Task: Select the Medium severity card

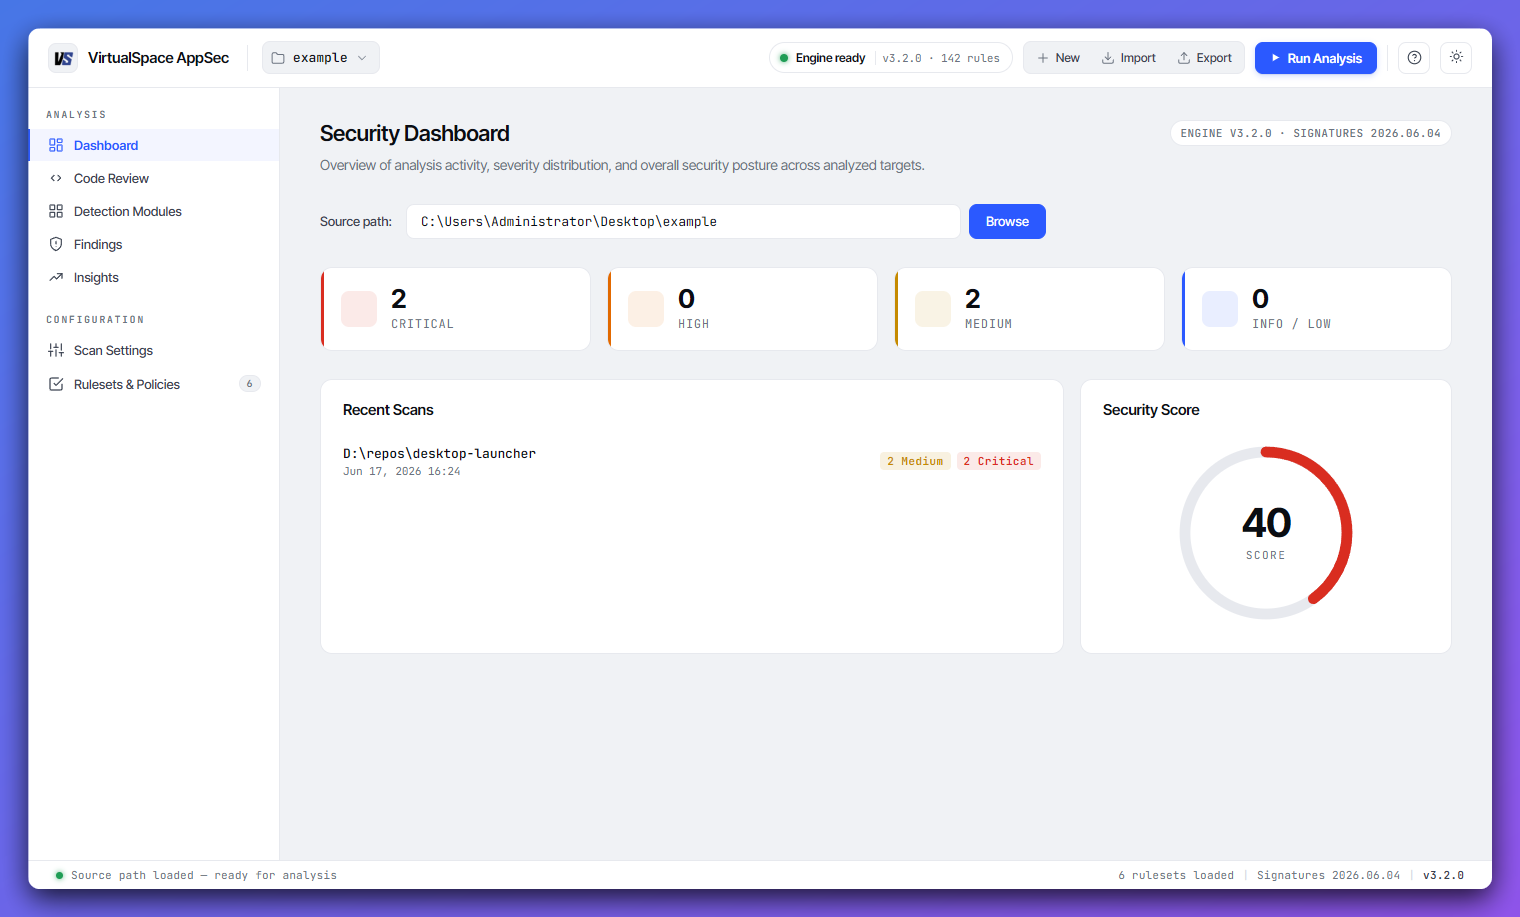Action: (x=1030, y=309)
